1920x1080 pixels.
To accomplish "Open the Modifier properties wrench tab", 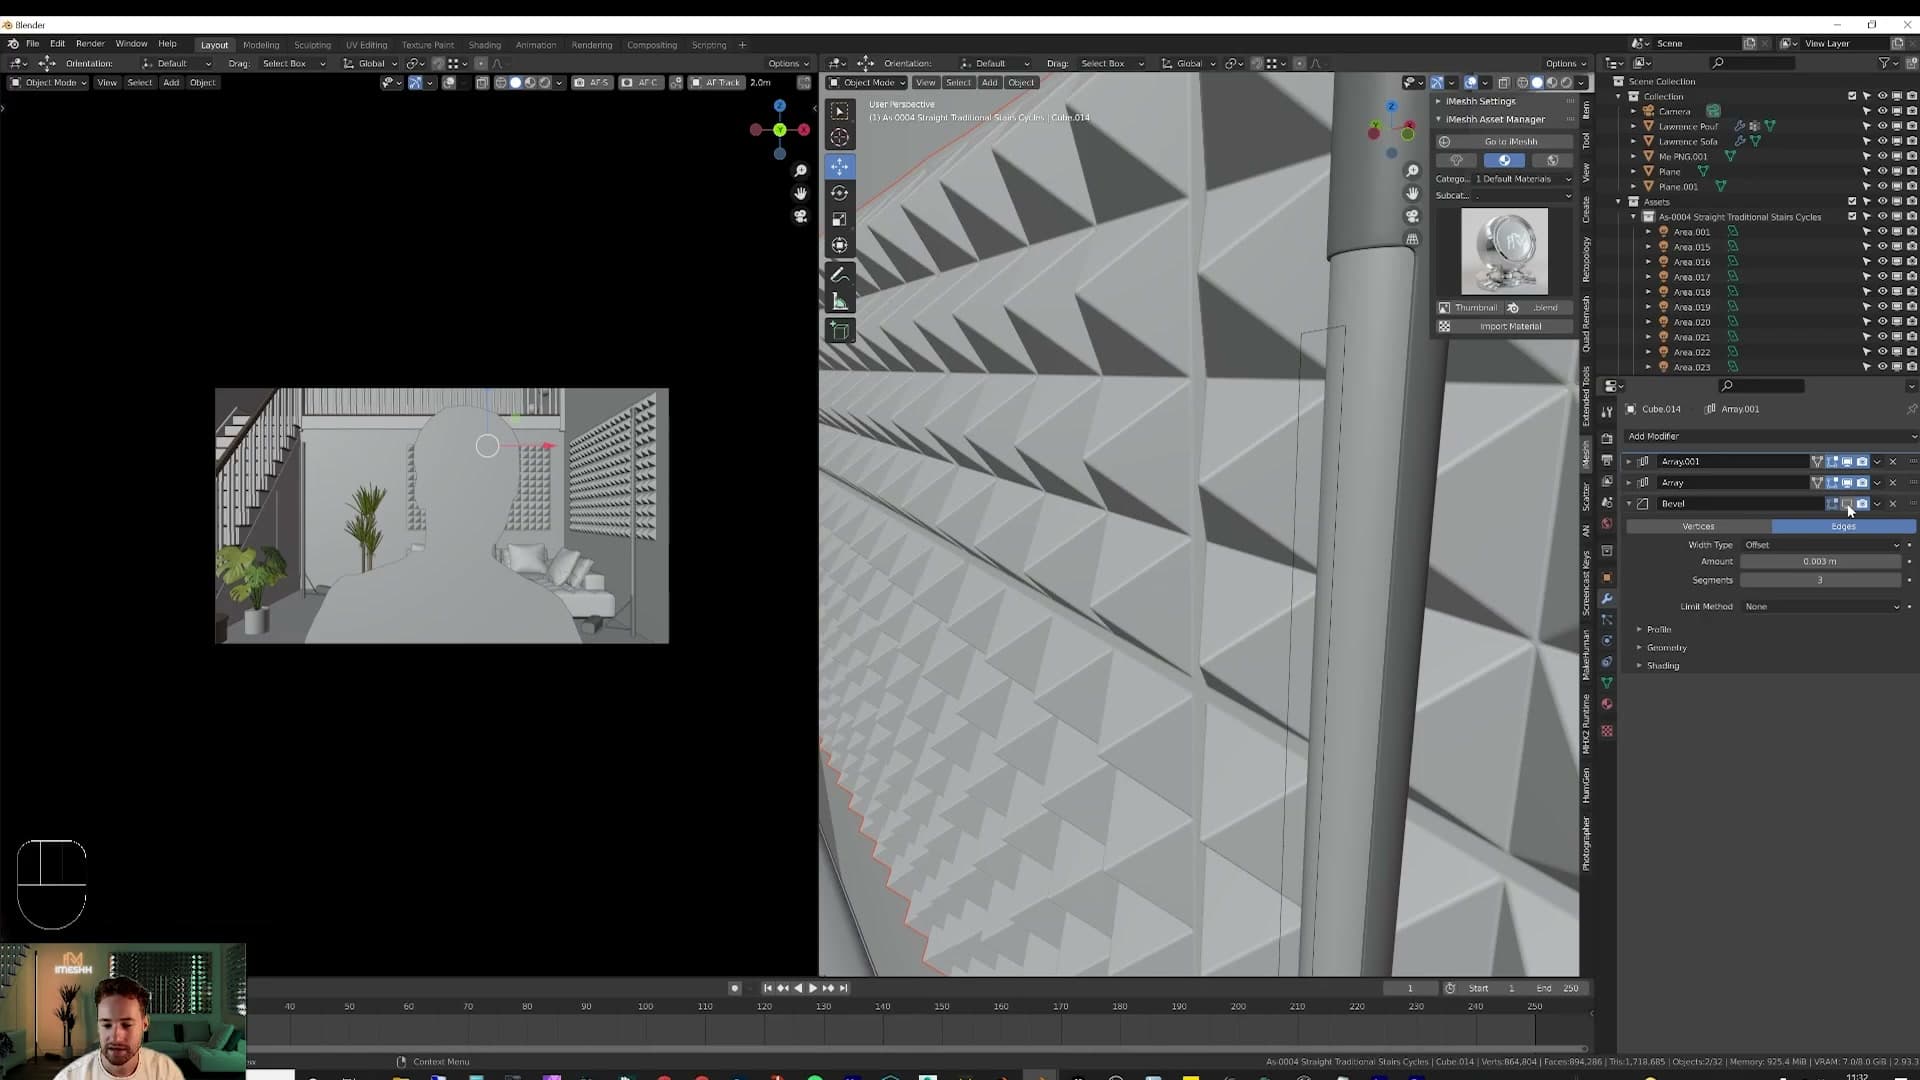I will 1607,598.
